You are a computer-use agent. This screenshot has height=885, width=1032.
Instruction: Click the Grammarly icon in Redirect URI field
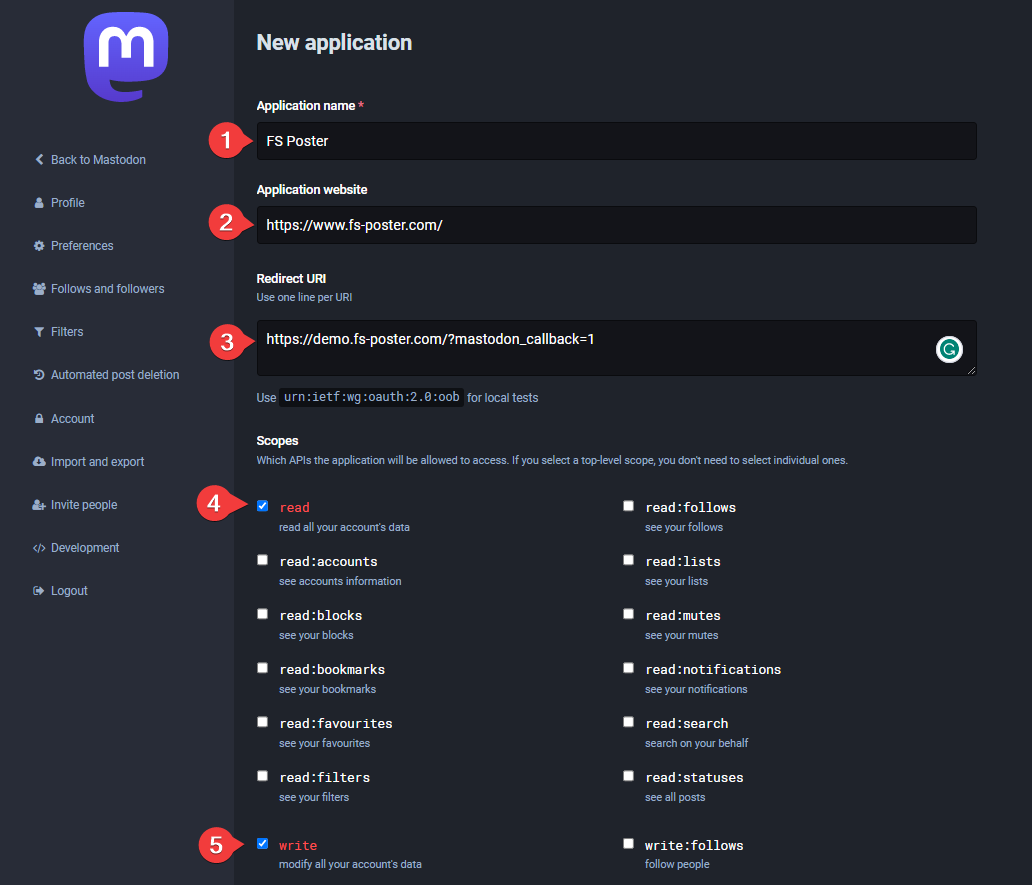[949, 349]
